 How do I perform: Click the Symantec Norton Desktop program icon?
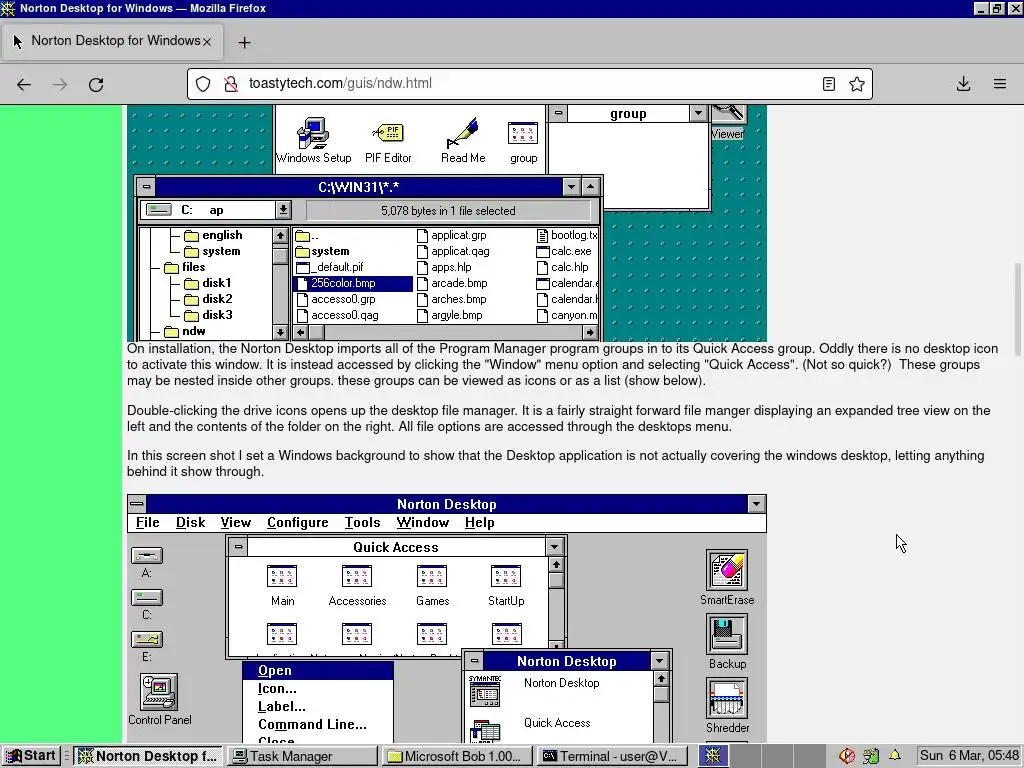485,692
